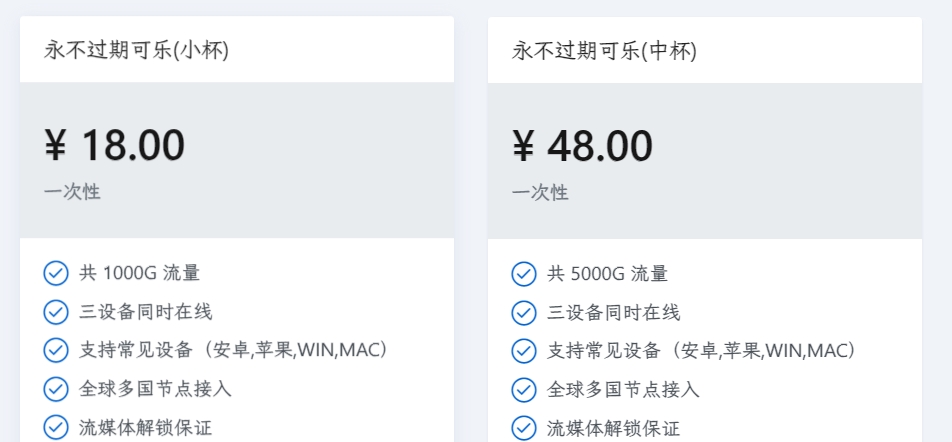The image size is (952, 442).
Task: Click checkmark icon beside 共 5000G 流量
Action: click(x=523, y=274)
